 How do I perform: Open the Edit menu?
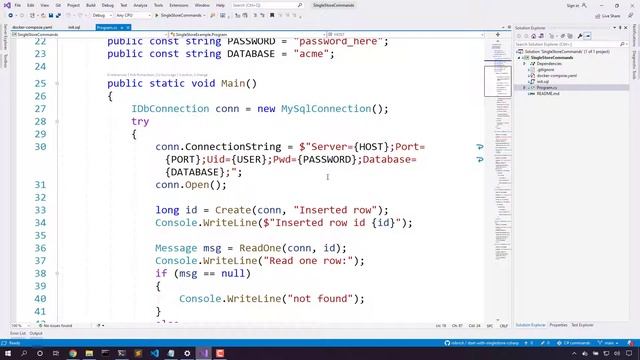tap(31, 5)
